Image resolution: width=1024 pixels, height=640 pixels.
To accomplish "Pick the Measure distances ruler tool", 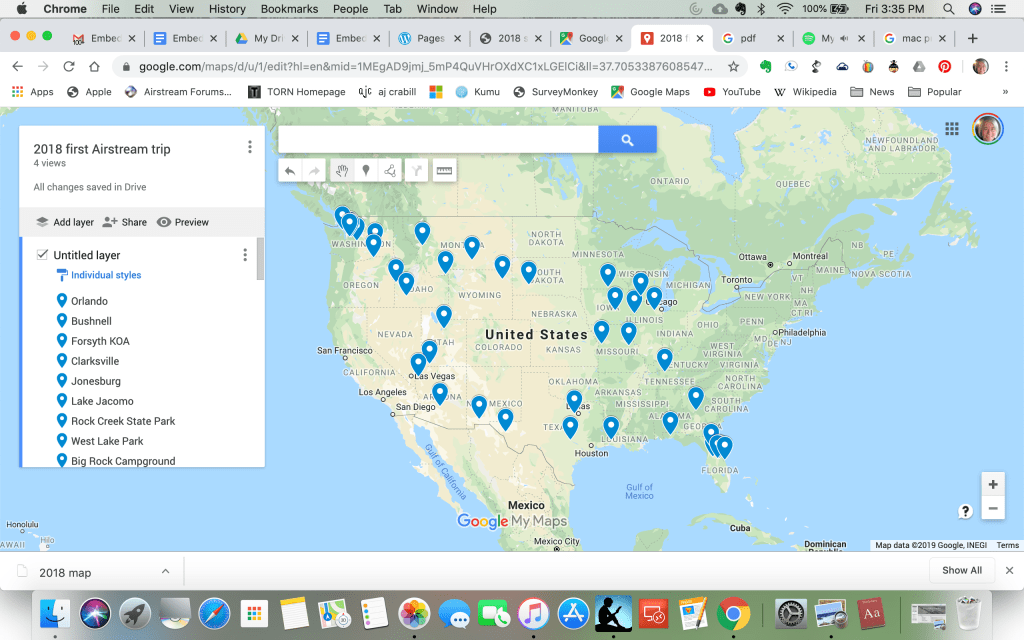I will click(444, 171).
